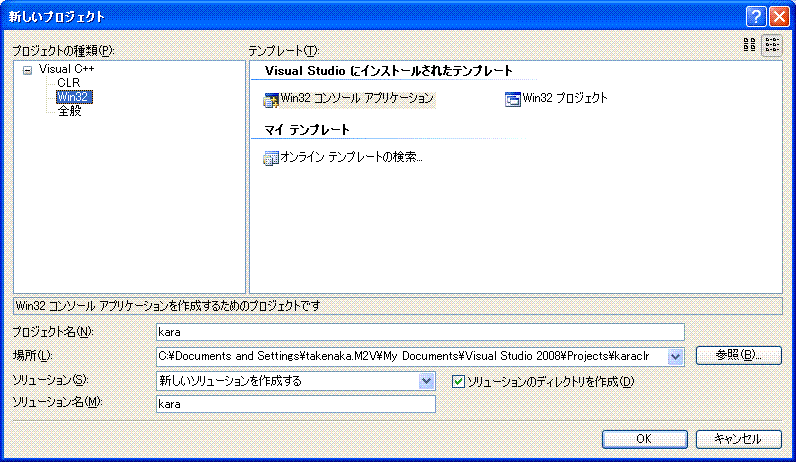Switch templates to large icons view
The image size is (796, 462).
pyautogui.click(x=749, y=45)
